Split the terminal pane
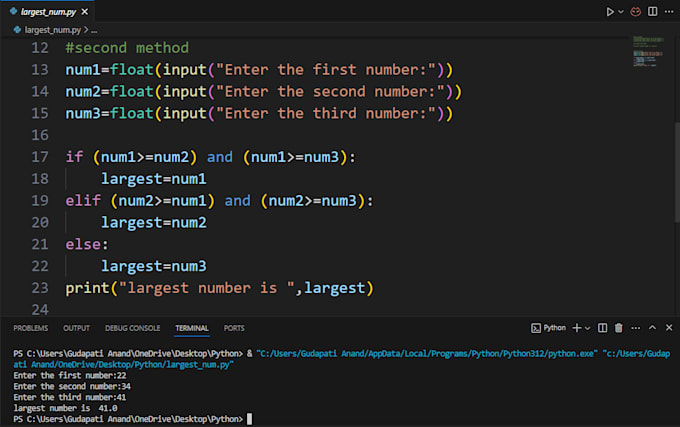This screenshot has height=427, width=680. (603, 327)
